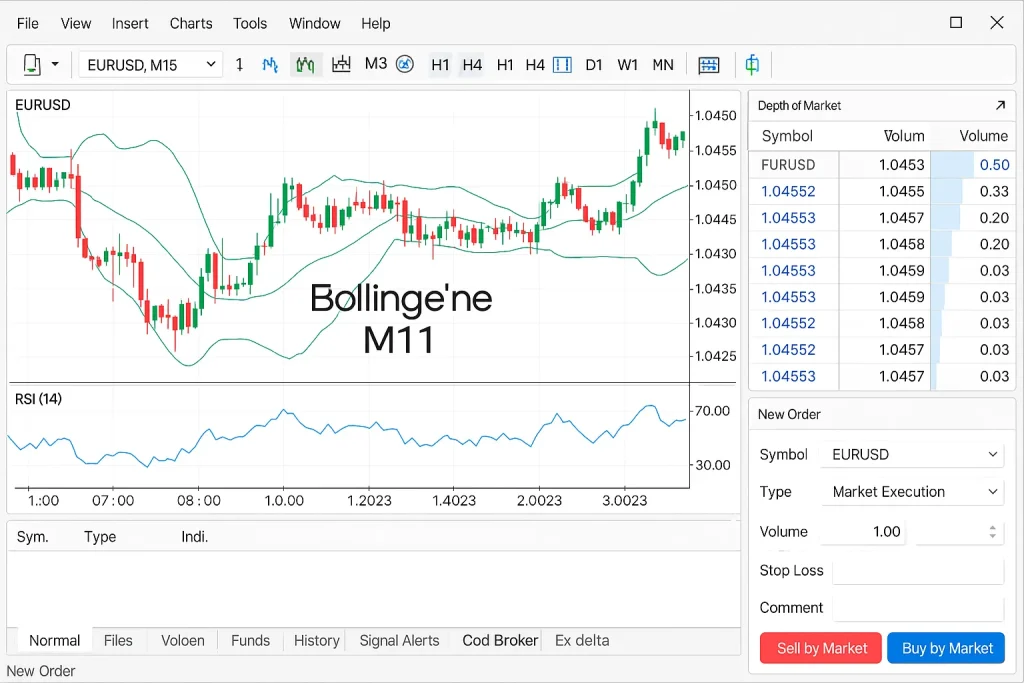Image resolution: width=1024 pixels, height=683 pixels.
Task: Open the Charts menu
Action: [x=191, y=24]
